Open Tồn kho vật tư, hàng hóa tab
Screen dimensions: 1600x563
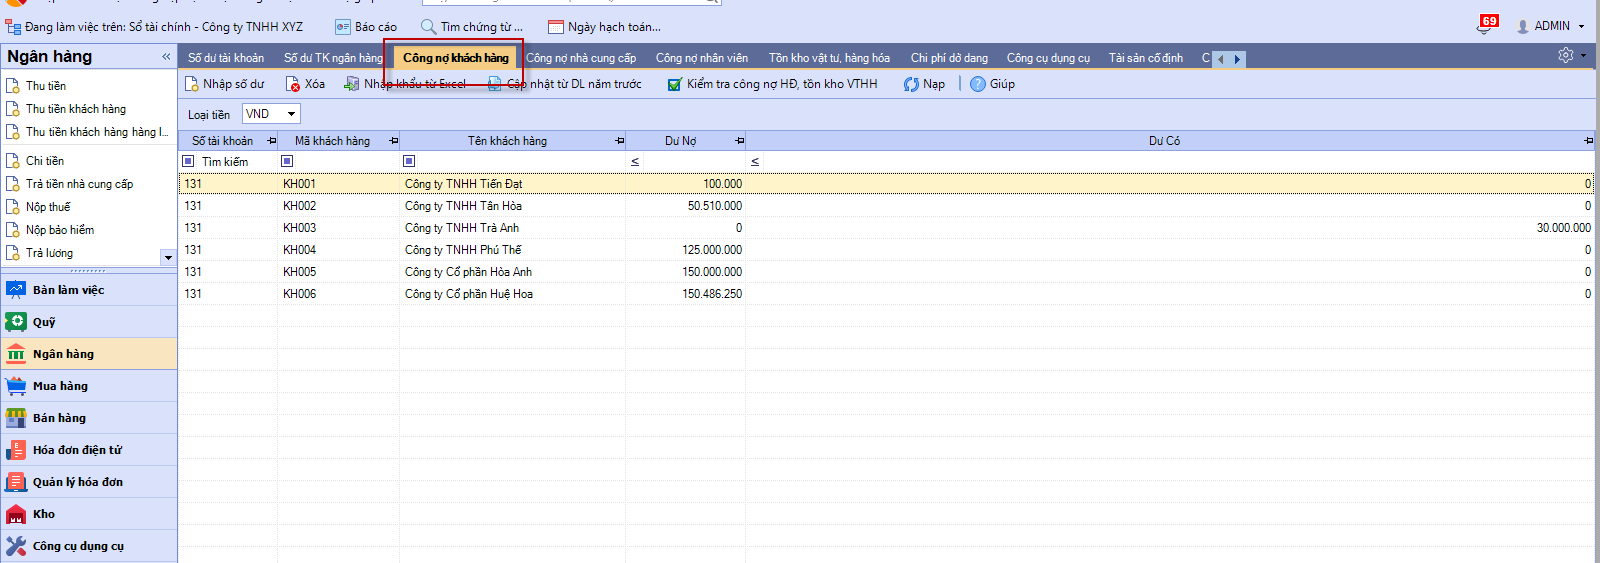(829, 58)
